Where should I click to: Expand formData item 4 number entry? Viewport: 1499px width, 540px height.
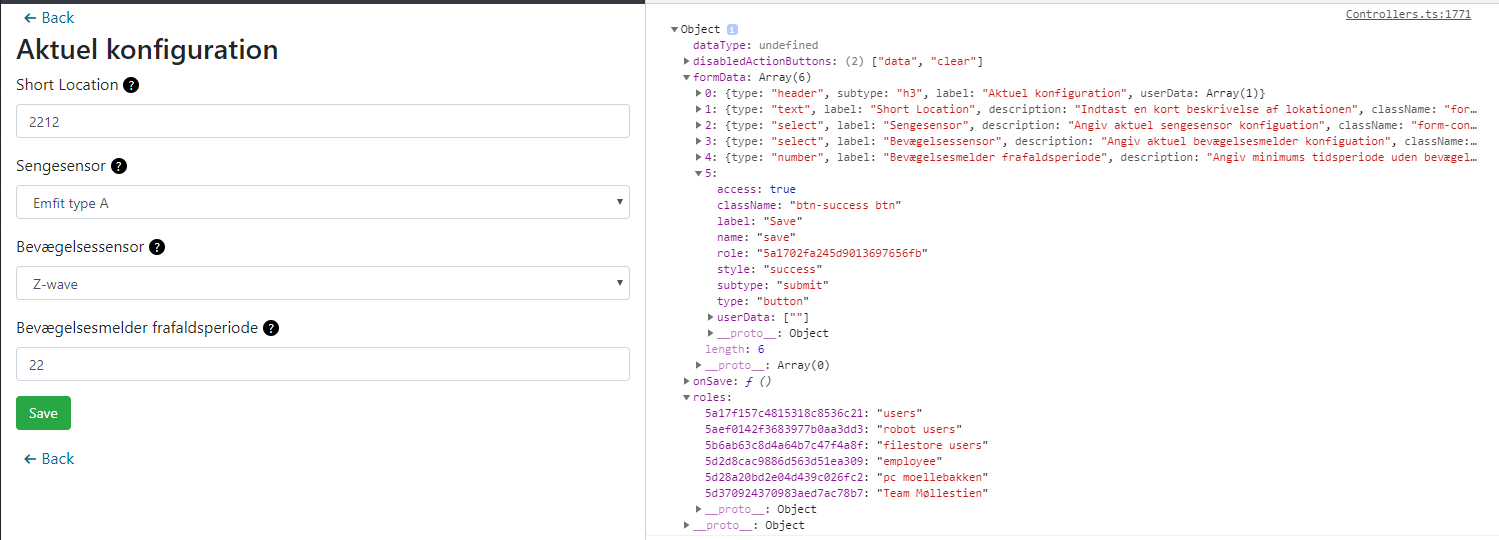coord(699,158)
